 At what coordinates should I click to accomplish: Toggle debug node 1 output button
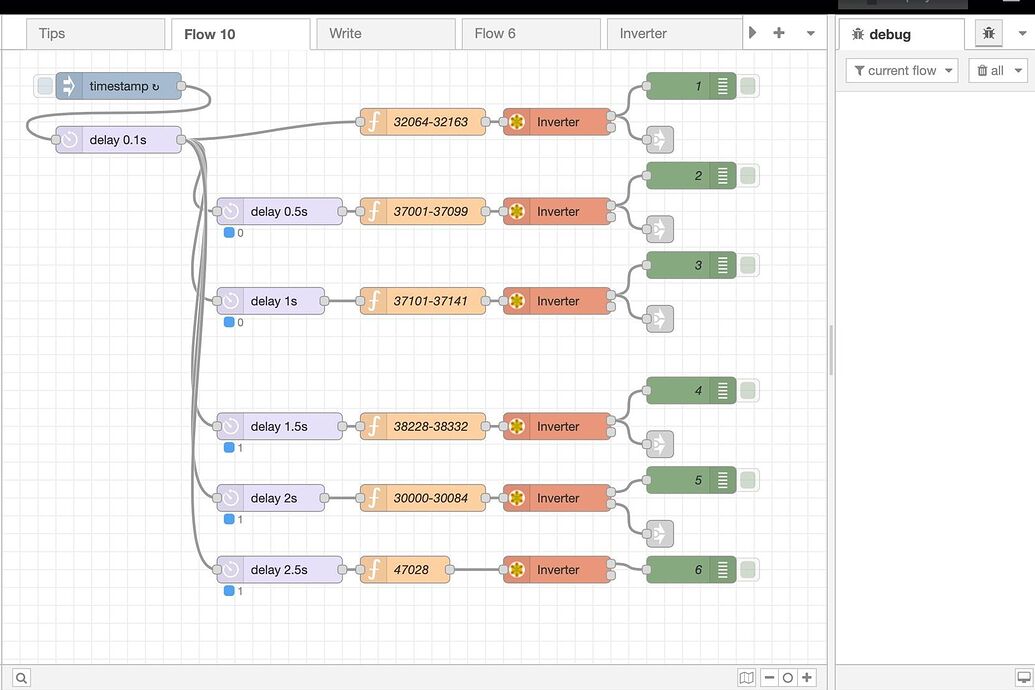point(748,86)
